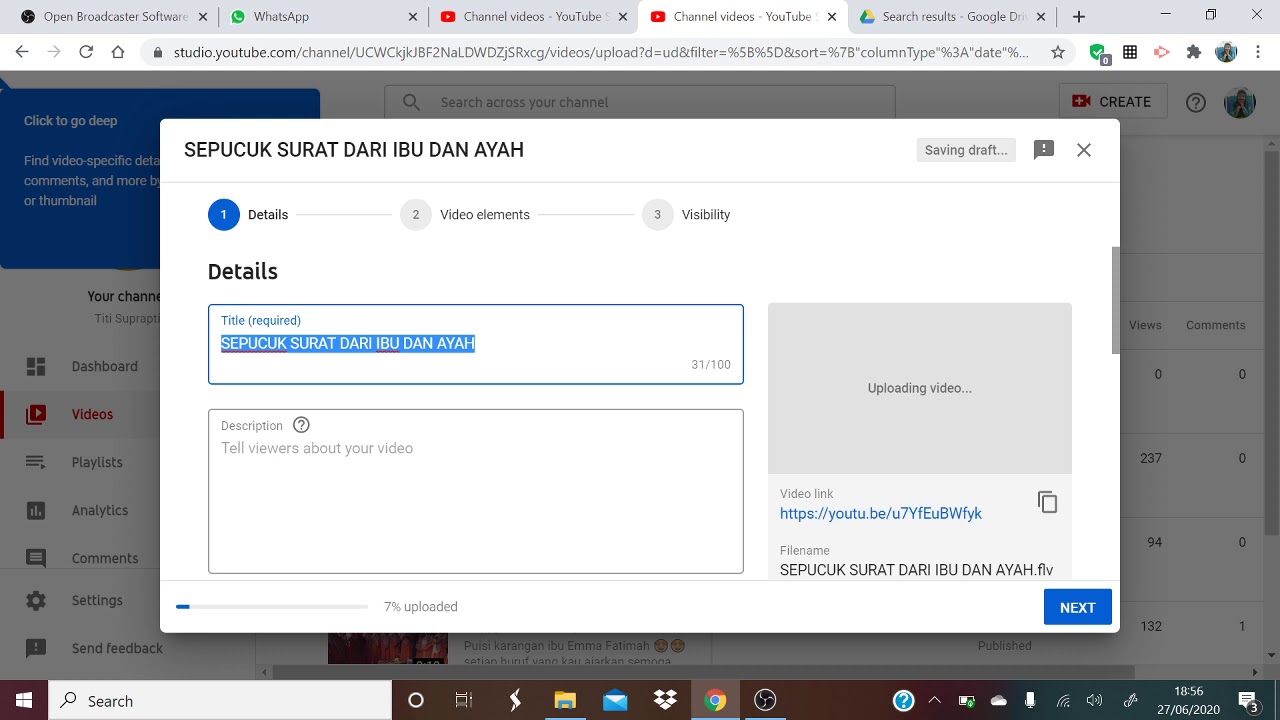This screenshot has width=1280, height=720.
Task: Open Cortana circle on taskbar
Action: coord(416,700)
